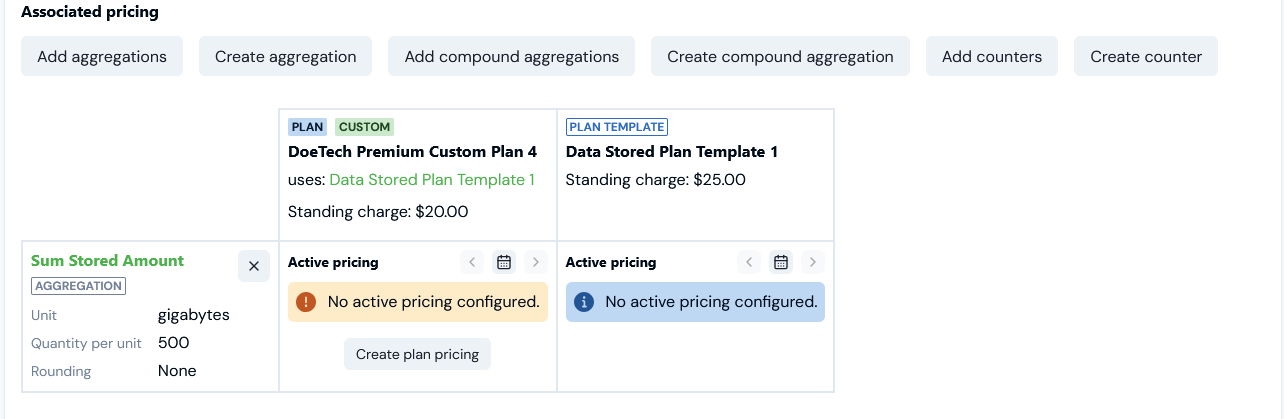This screenshot has width=1284, height=419.
Task: Click the green CUSTOM tag badge
Action: tap(364, 127)
